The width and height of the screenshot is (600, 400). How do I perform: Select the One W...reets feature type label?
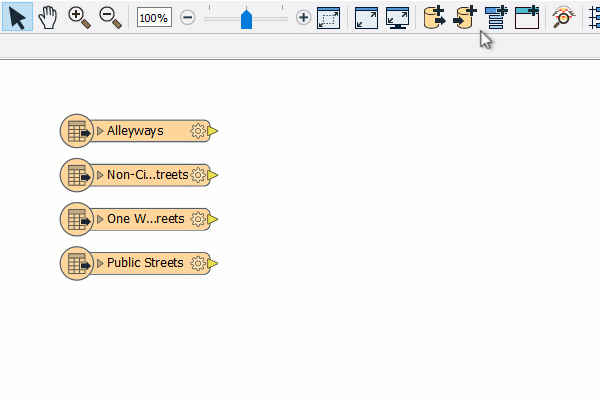point(146,219)
